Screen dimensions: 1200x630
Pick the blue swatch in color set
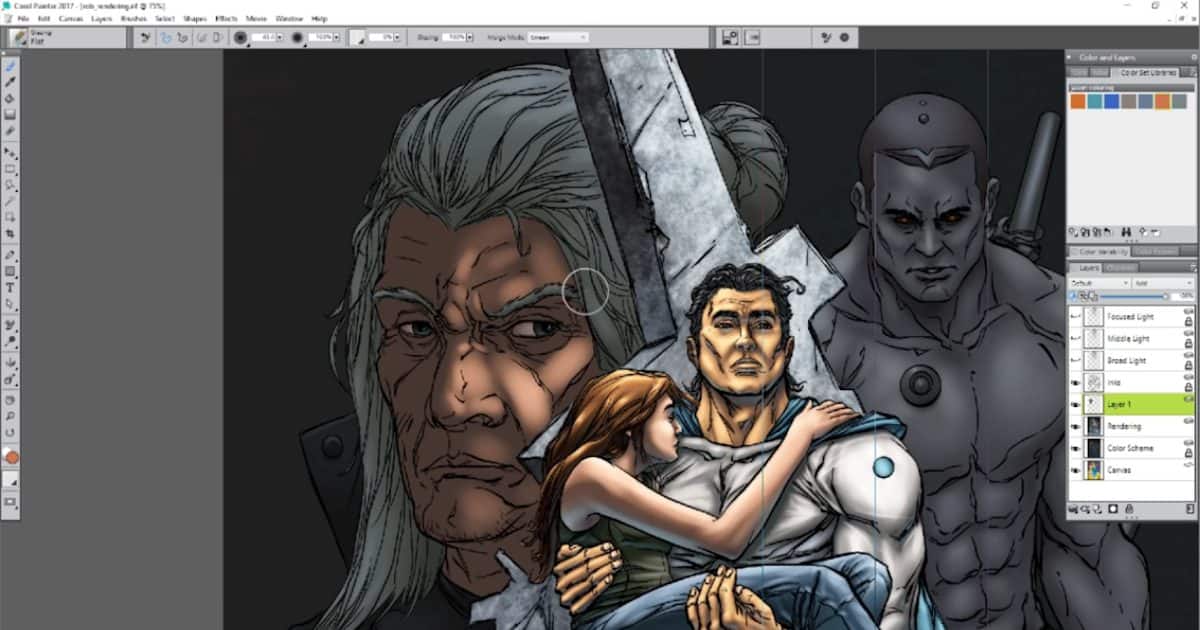[x=1112, y=101]
